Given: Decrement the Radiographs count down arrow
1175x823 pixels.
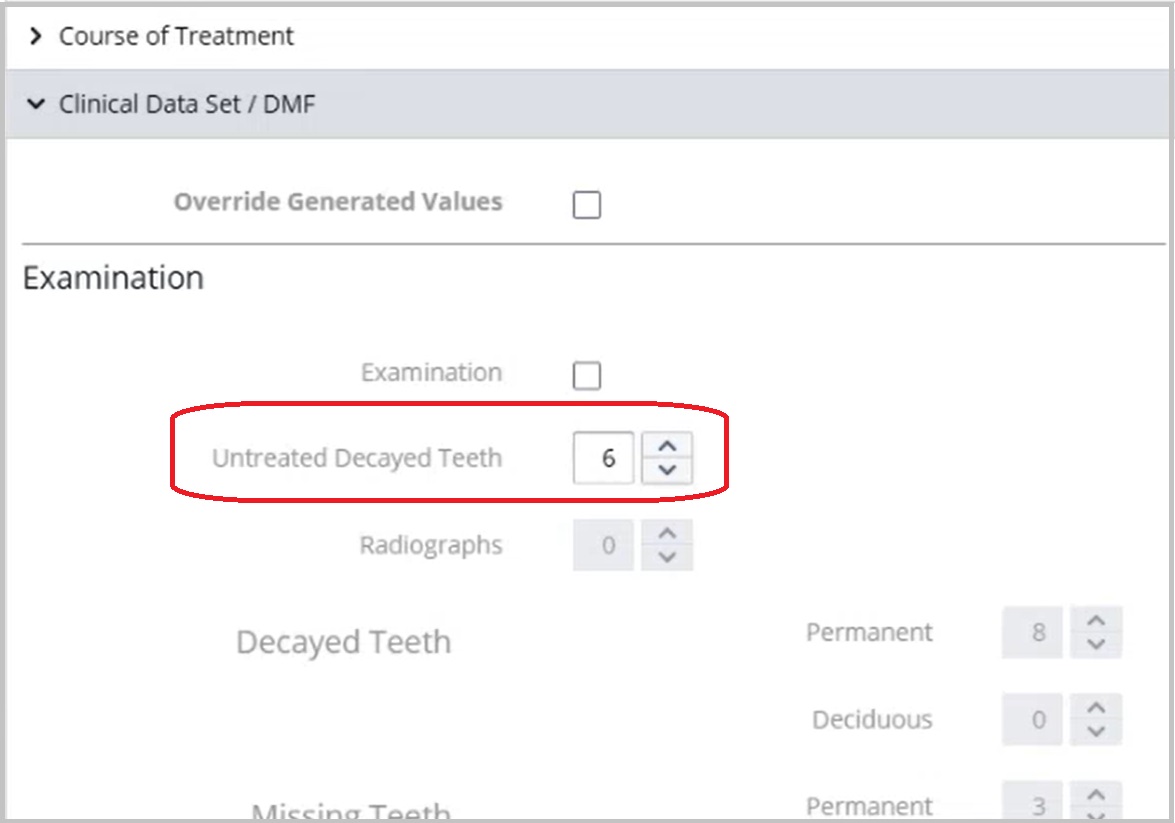Looking at the screenshot, I should click(x=667, y=558).
